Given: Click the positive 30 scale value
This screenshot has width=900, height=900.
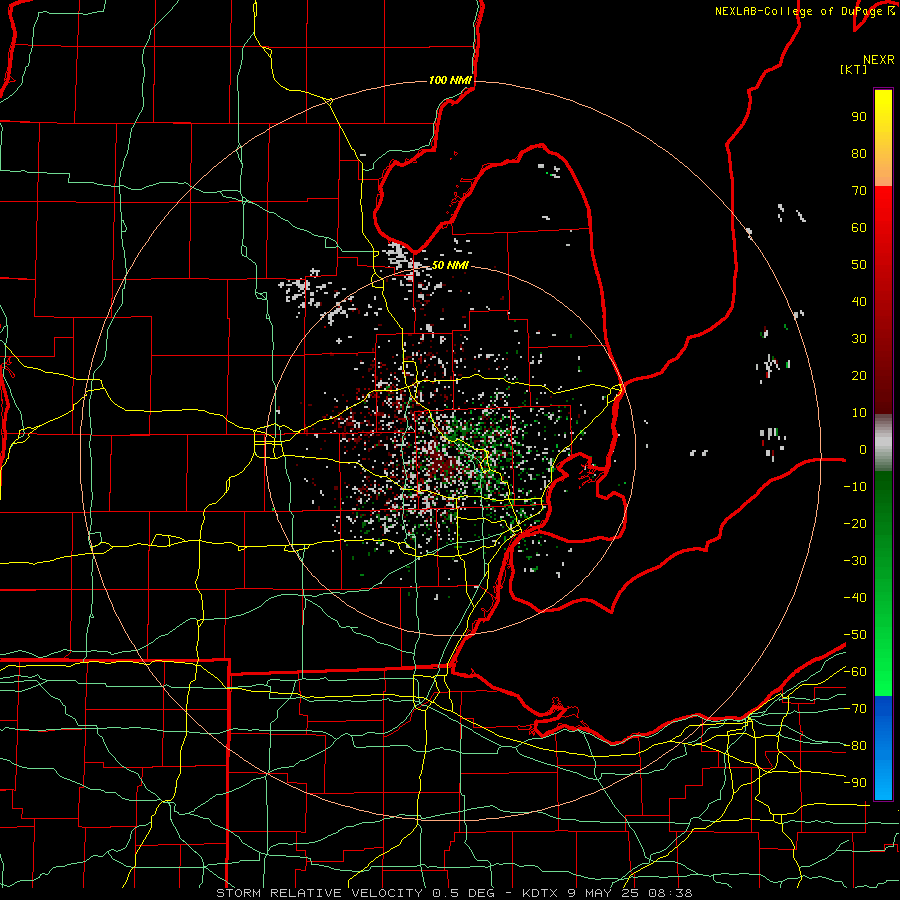Looking at the screenshot, I should pyautogui.click(x=859, y=339).
